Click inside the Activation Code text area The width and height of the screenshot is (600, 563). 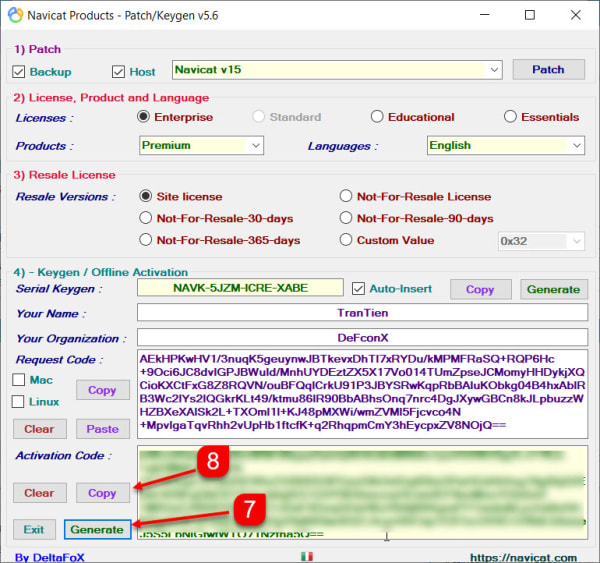(x=362, y=492)
